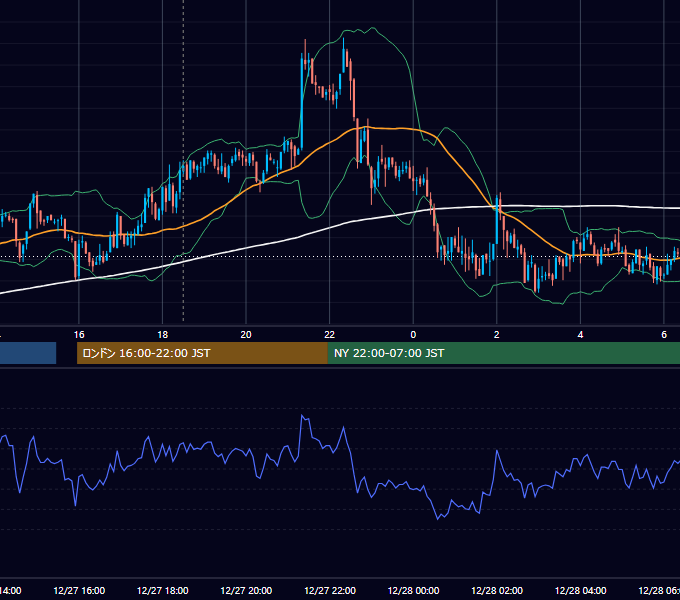Image resolution: width=680 pixels, height=600 pixels.
Task: Click the 12/28 00:00 time label
Action: [413, 590]
